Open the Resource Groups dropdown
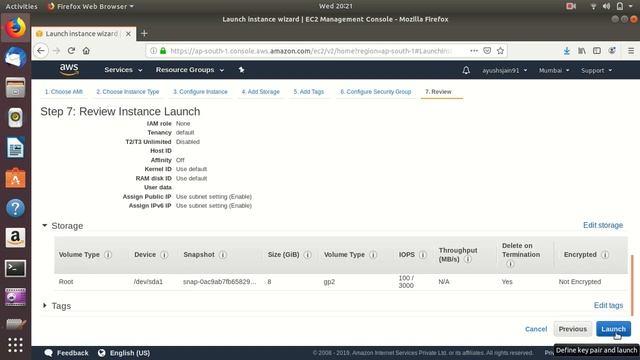 [190, 70]
